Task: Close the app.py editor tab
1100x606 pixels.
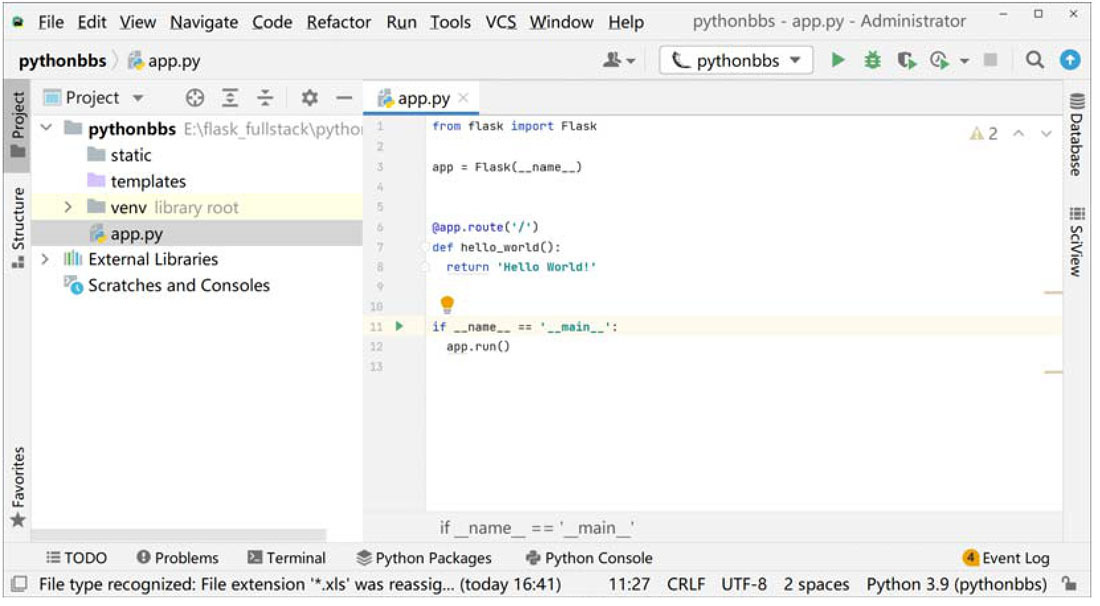Action: pos(463,98)
